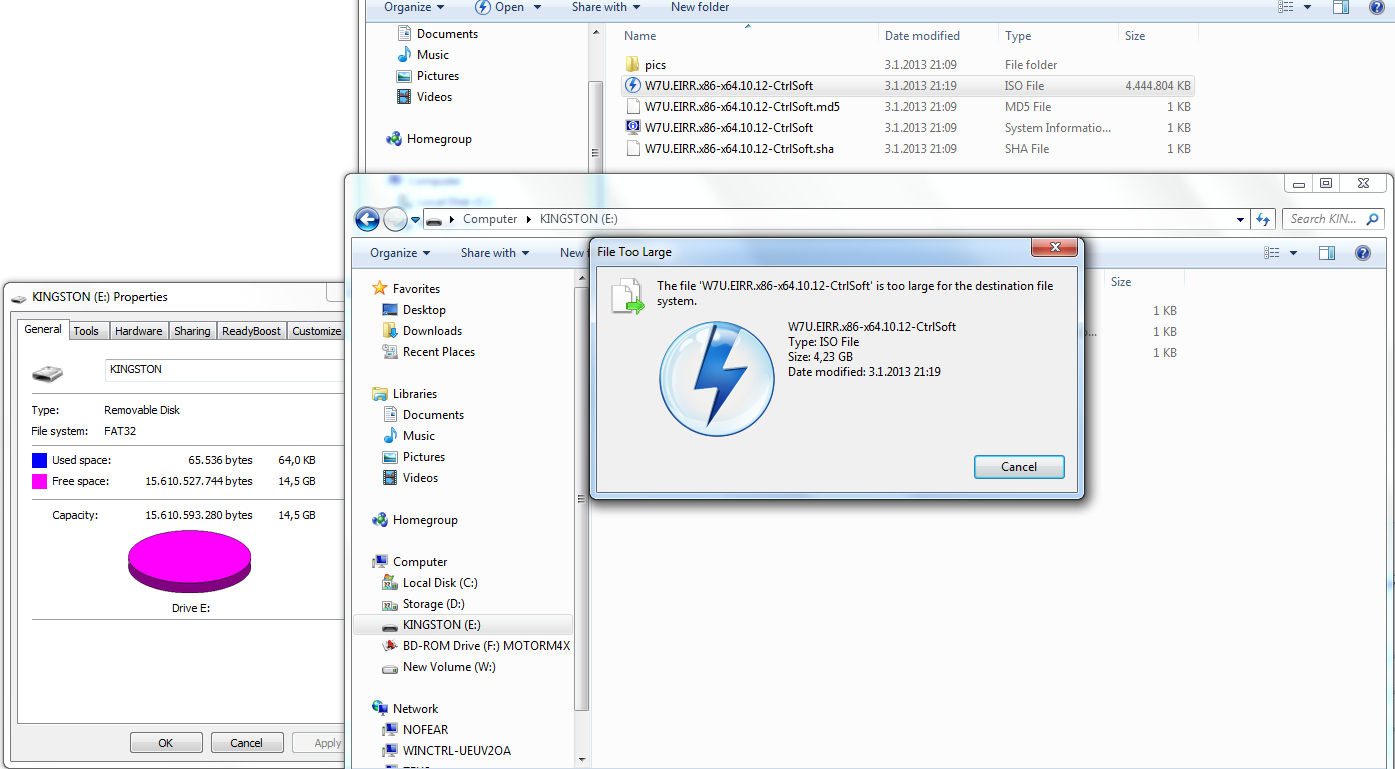The height and width of the screenshot is (769, 1395).
Task: Click the help question mark icon
Action: 1362,253
